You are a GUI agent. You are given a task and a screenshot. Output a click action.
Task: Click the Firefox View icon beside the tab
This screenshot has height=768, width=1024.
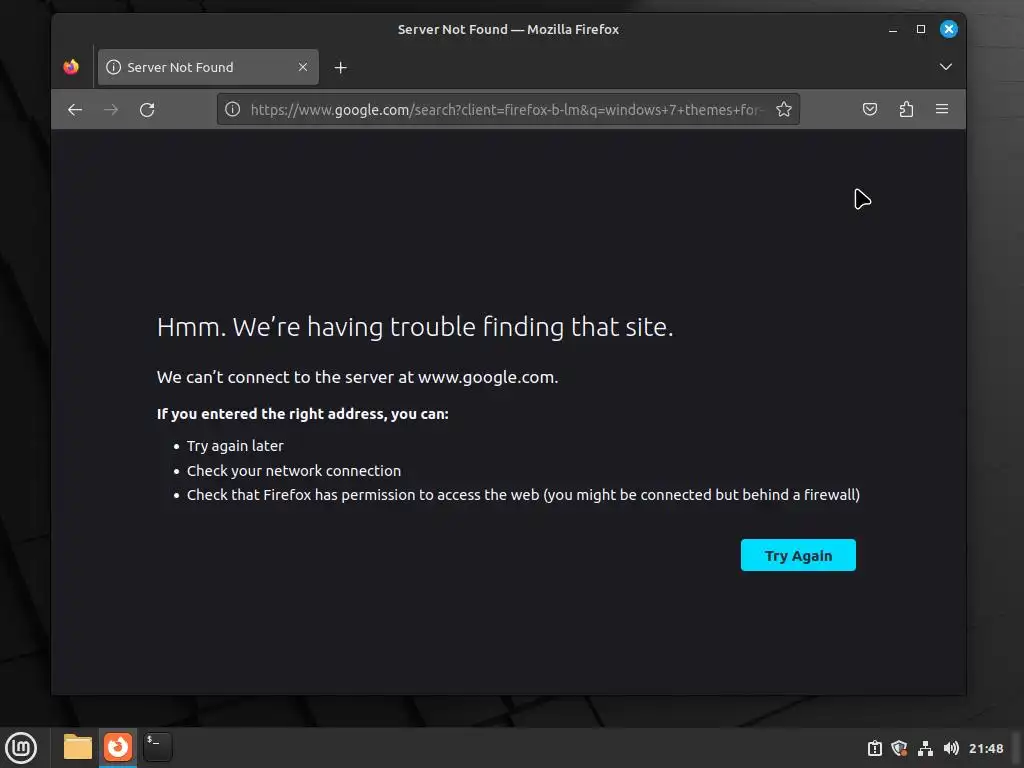click(x=71, y=67)
